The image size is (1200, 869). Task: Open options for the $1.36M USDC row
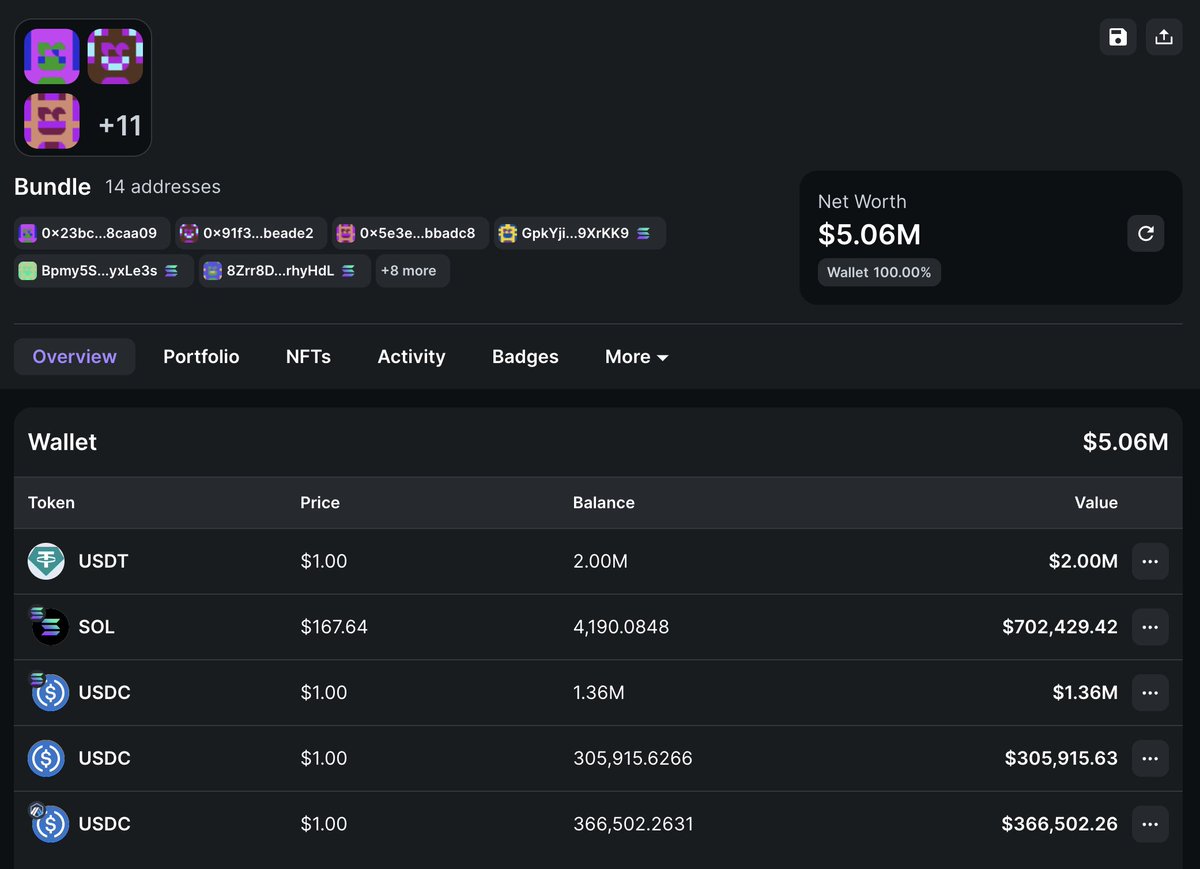pyautogui.click(x=1150, y=693)
